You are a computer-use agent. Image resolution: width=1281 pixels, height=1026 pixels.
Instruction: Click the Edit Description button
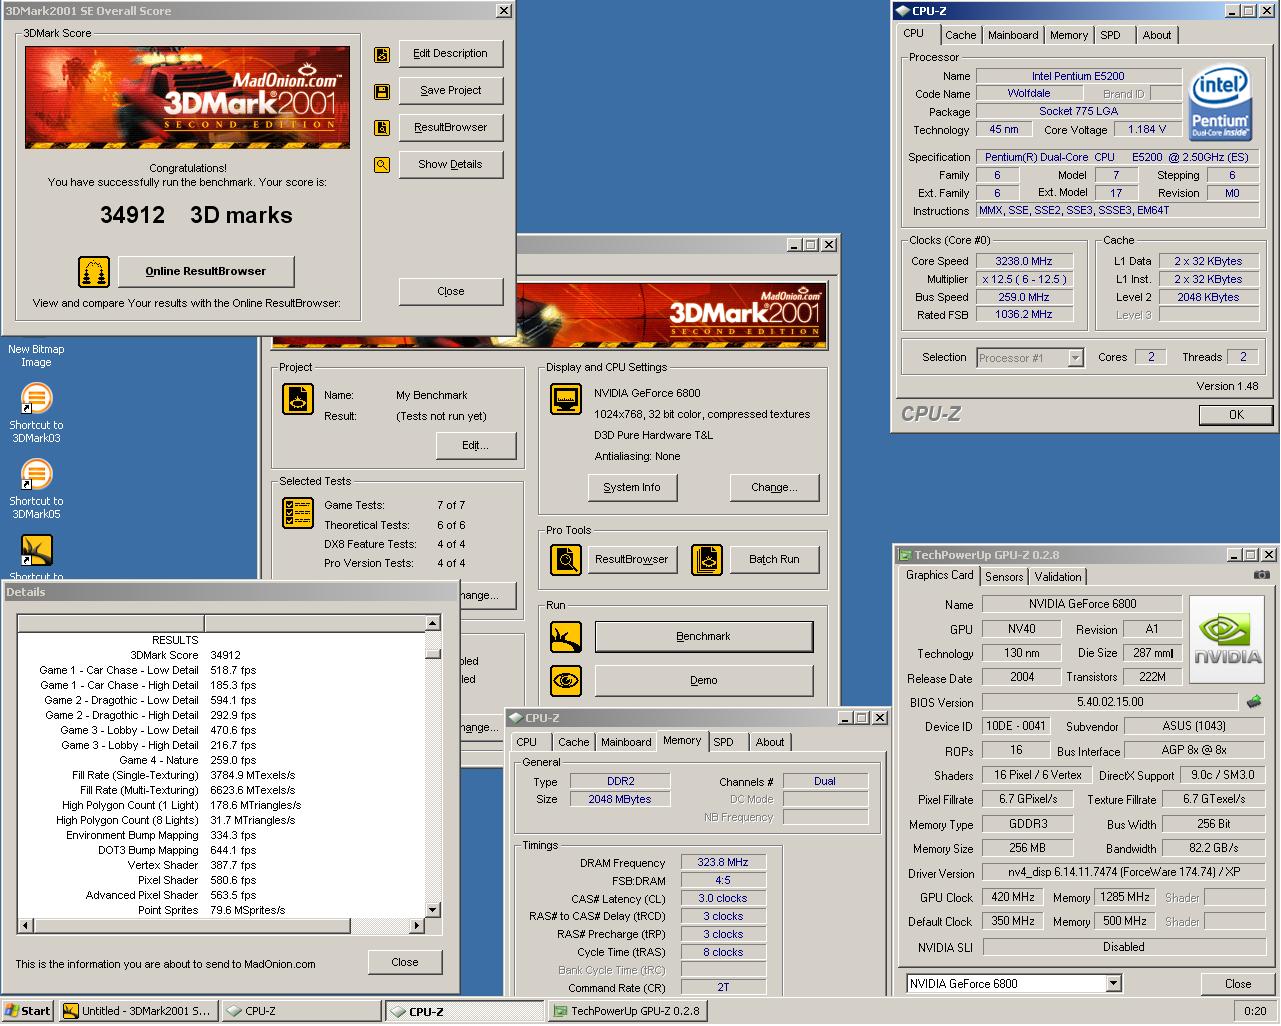451,54
